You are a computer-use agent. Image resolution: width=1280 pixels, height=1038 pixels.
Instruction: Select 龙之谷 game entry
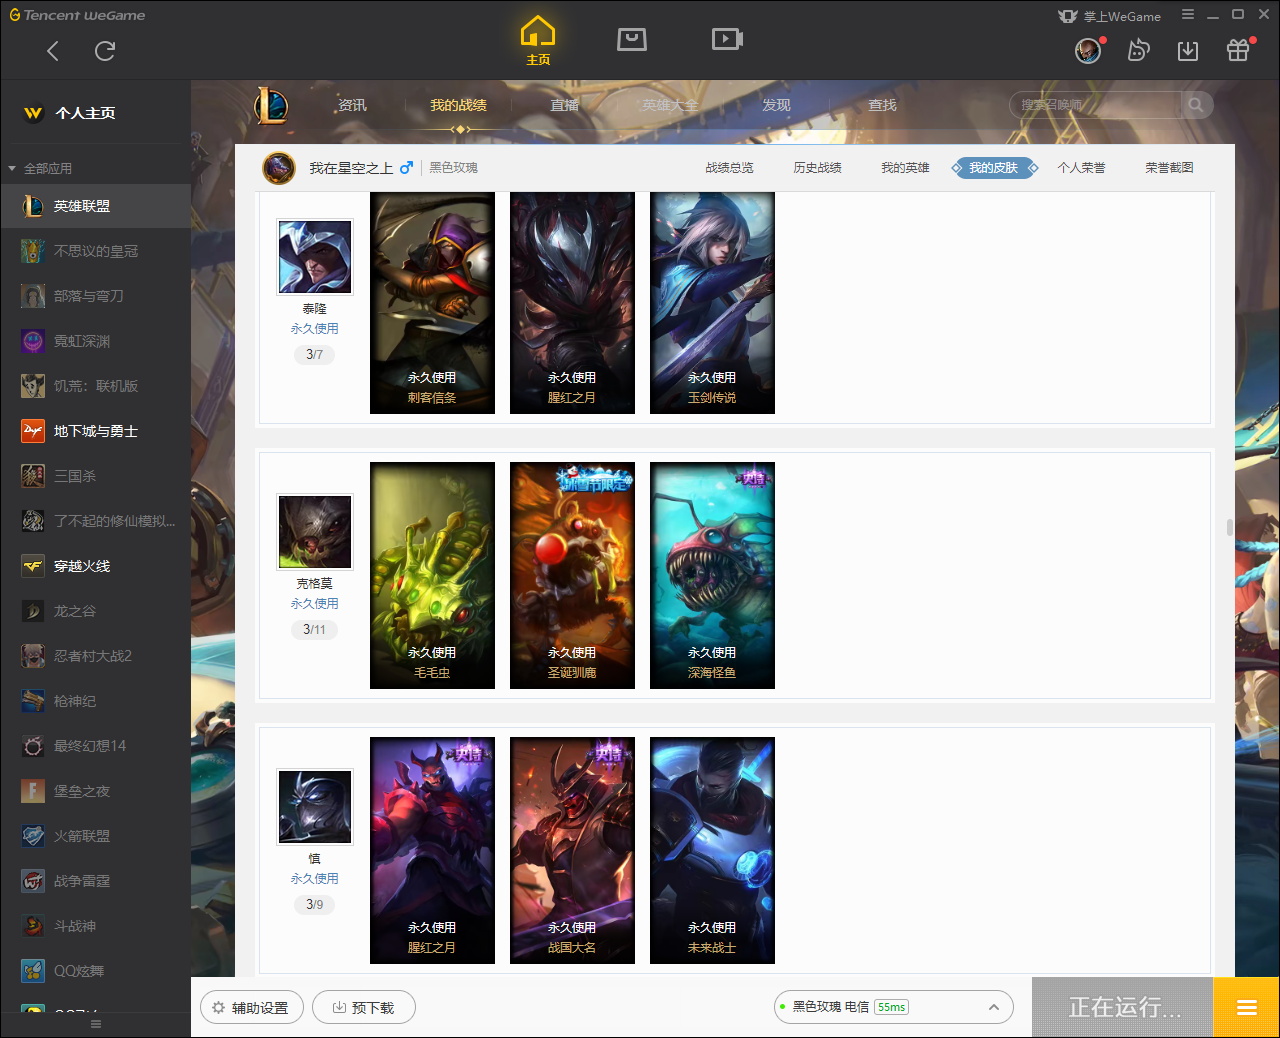(96, 611)
